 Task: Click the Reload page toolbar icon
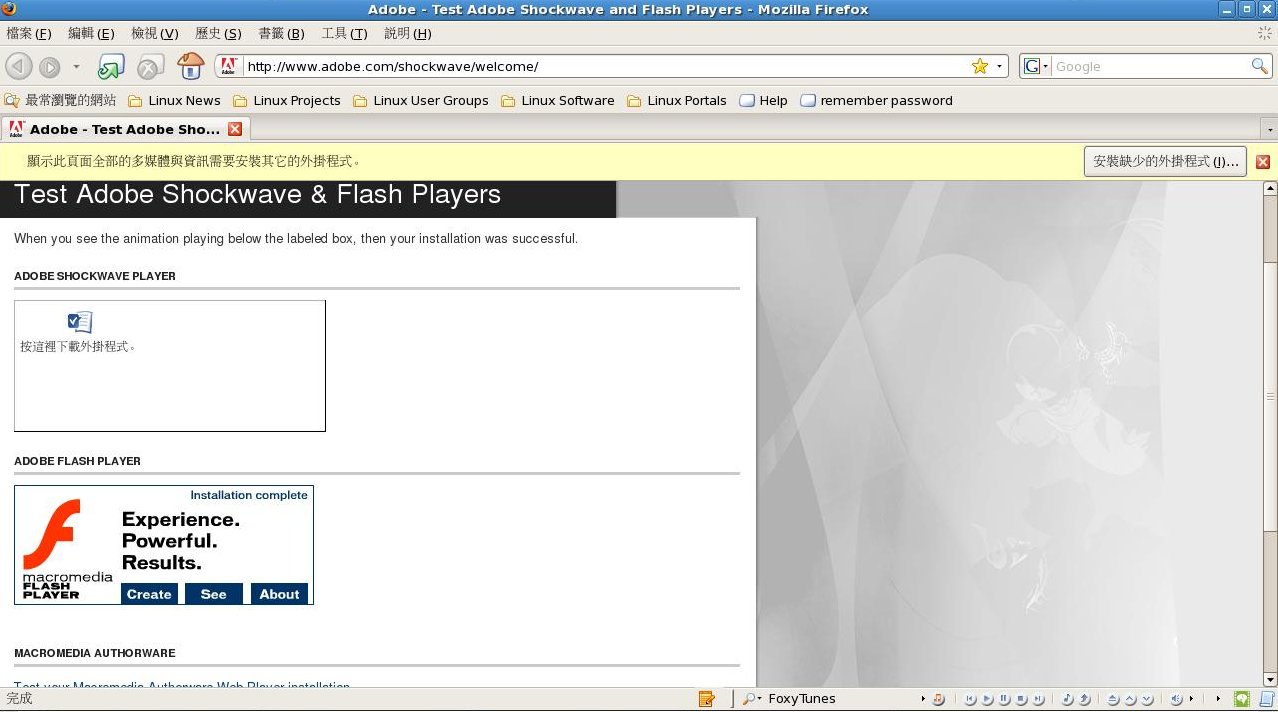coord(110,67)
